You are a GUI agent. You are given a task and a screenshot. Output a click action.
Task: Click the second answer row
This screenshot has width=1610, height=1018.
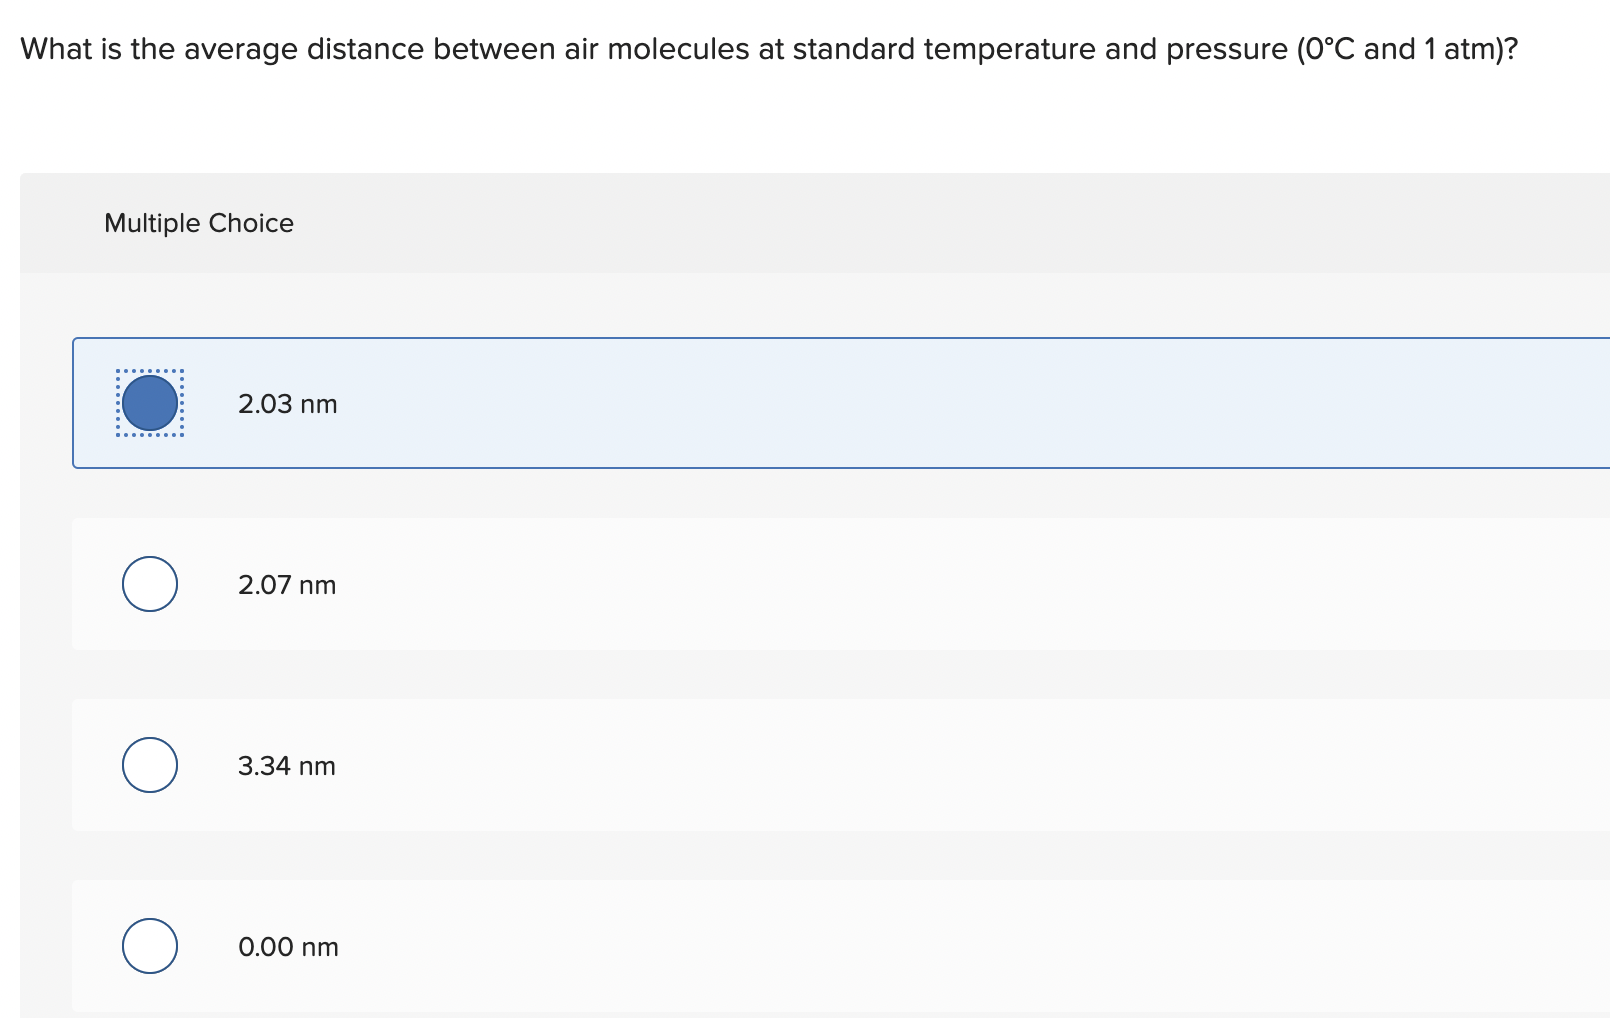click(x=700, y=584)
